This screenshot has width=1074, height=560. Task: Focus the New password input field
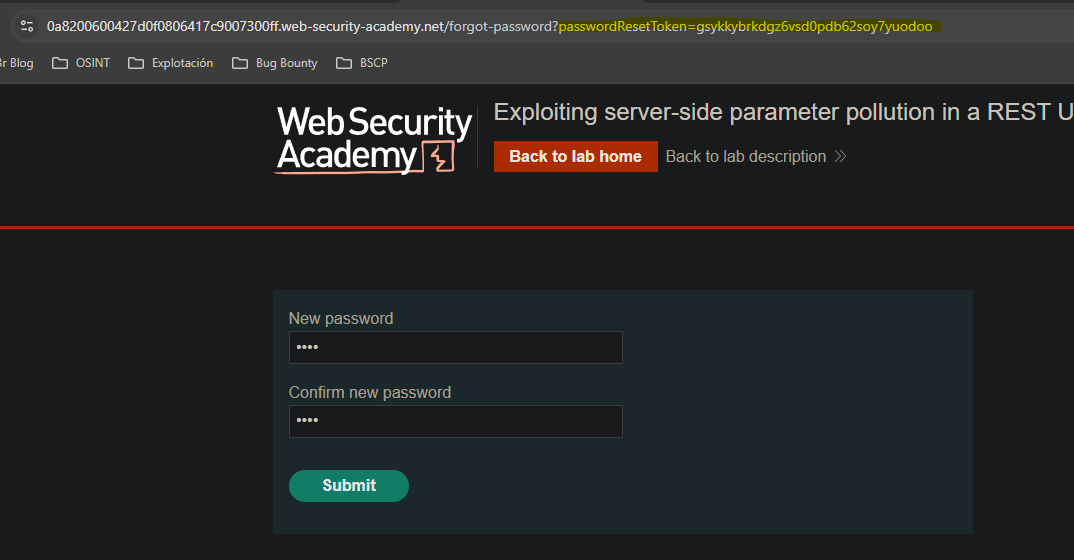coord(455,348)
